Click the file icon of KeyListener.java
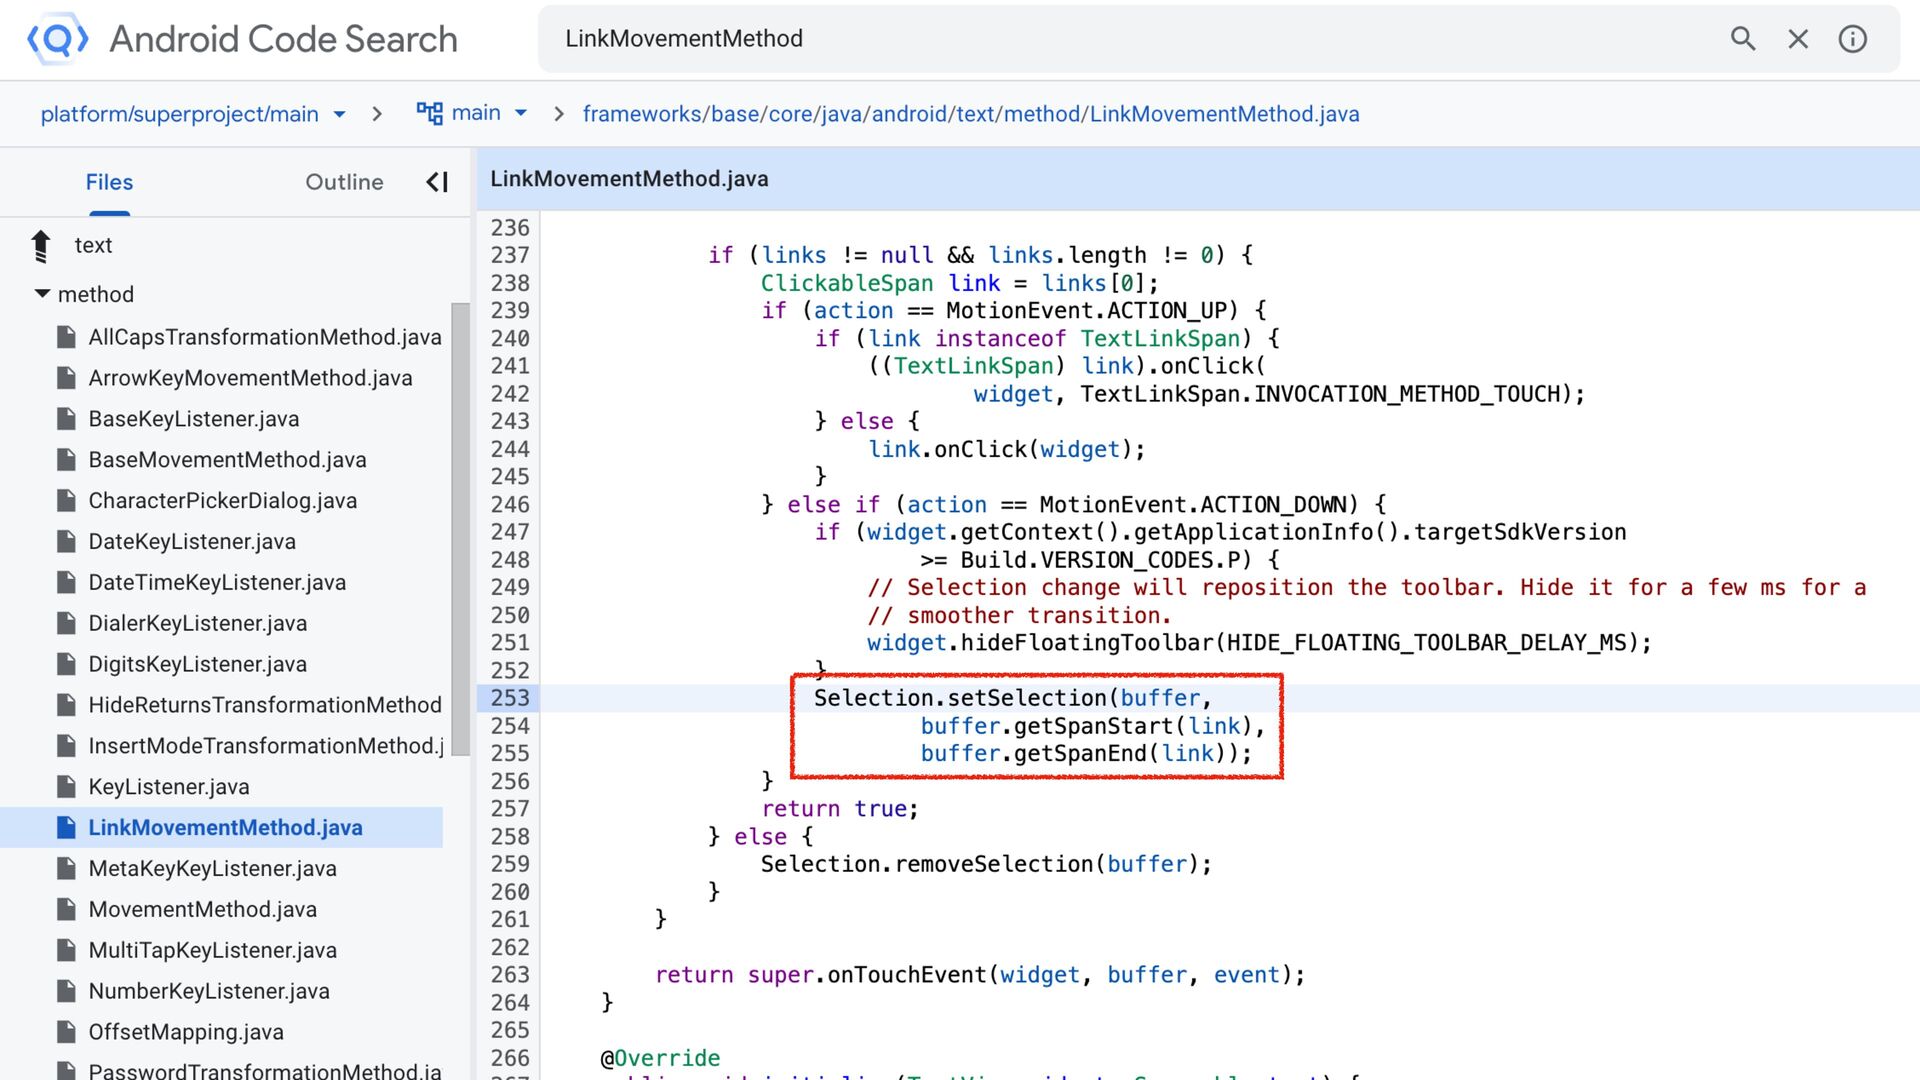This screenshot has width=1920, height=1080. [66, 787]
